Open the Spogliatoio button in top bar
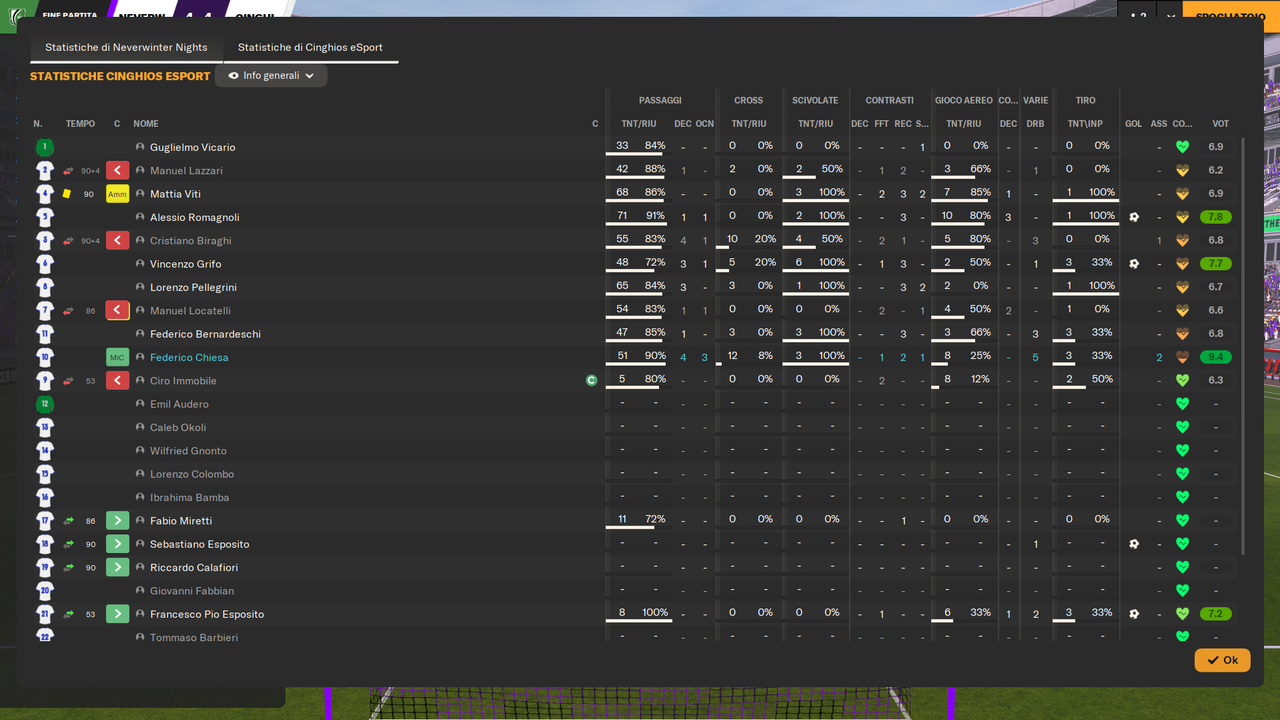This screenshot has width=1280, height=720. tap(1231, 16)
